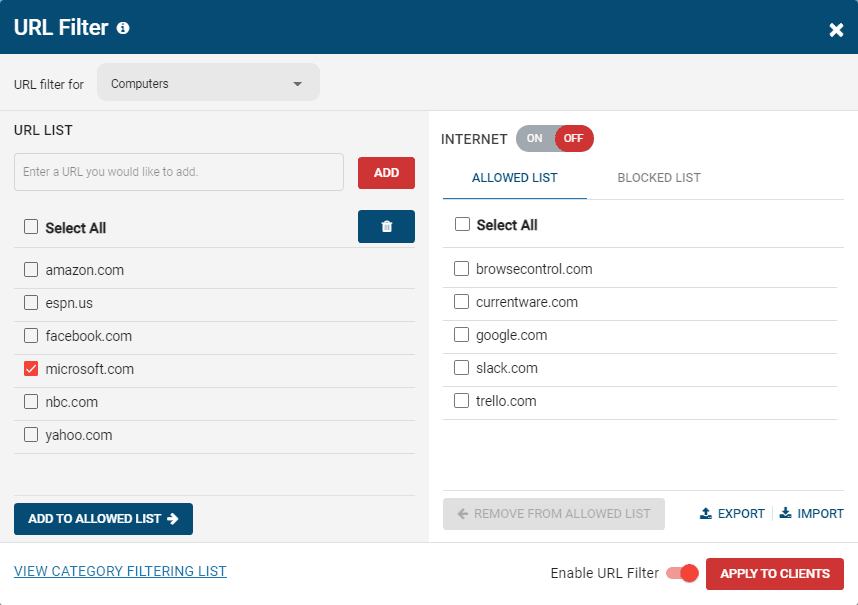Focus the Enter a URL input field
Screen dimensions: 858x605
pyautogui.click(x=179, y=172)
